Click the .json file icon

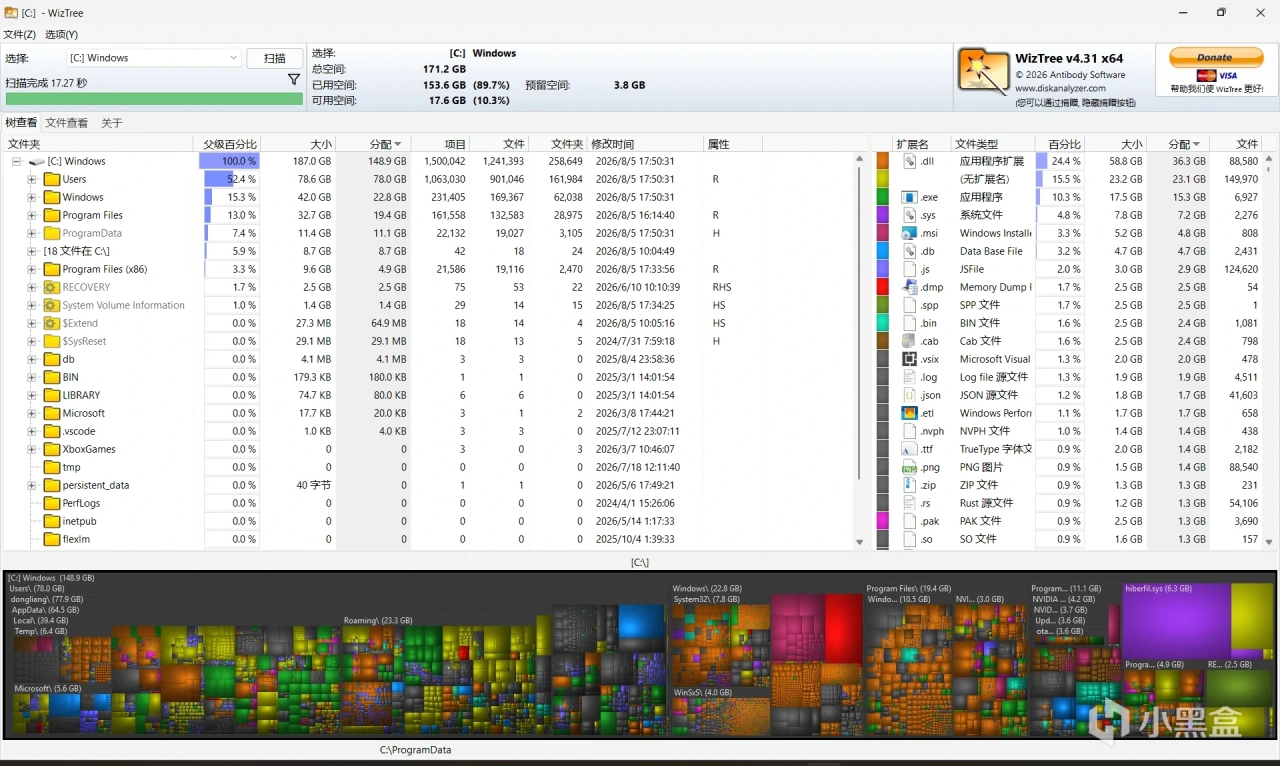pos(910,395)
